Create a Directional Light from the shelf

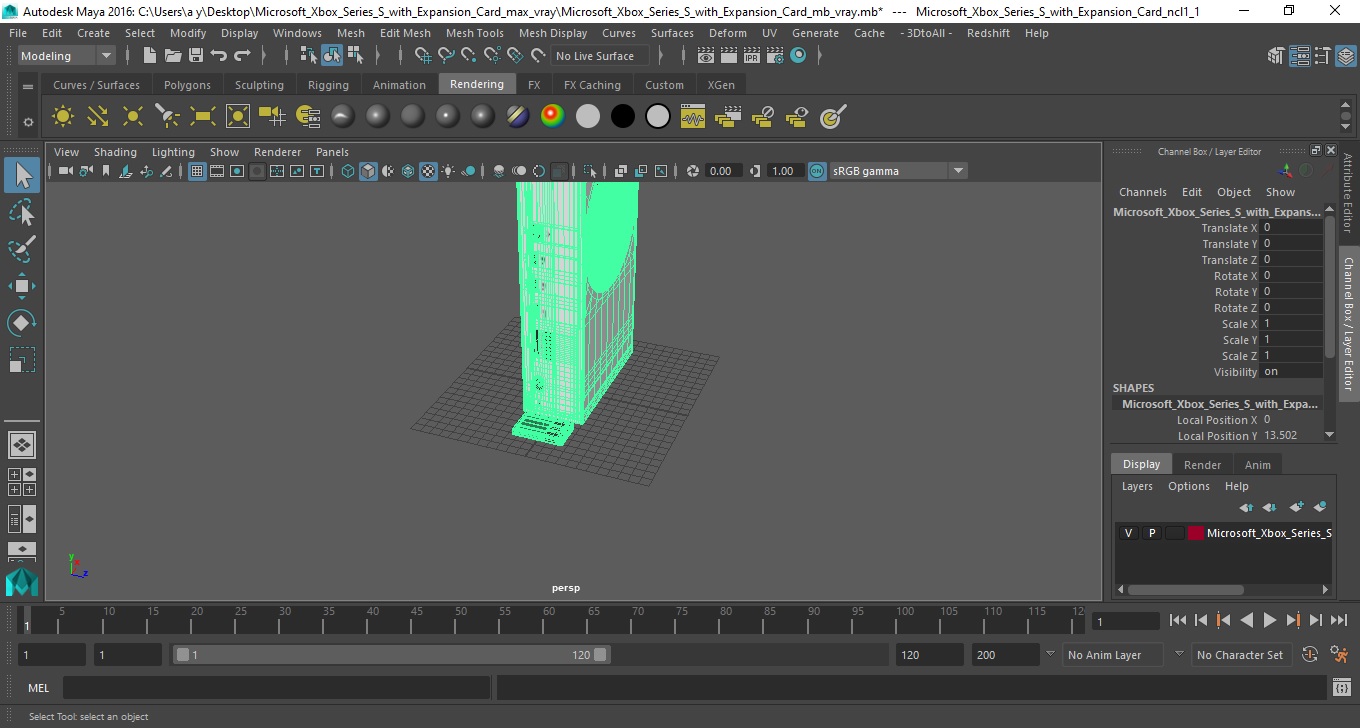tap(98, 117)
